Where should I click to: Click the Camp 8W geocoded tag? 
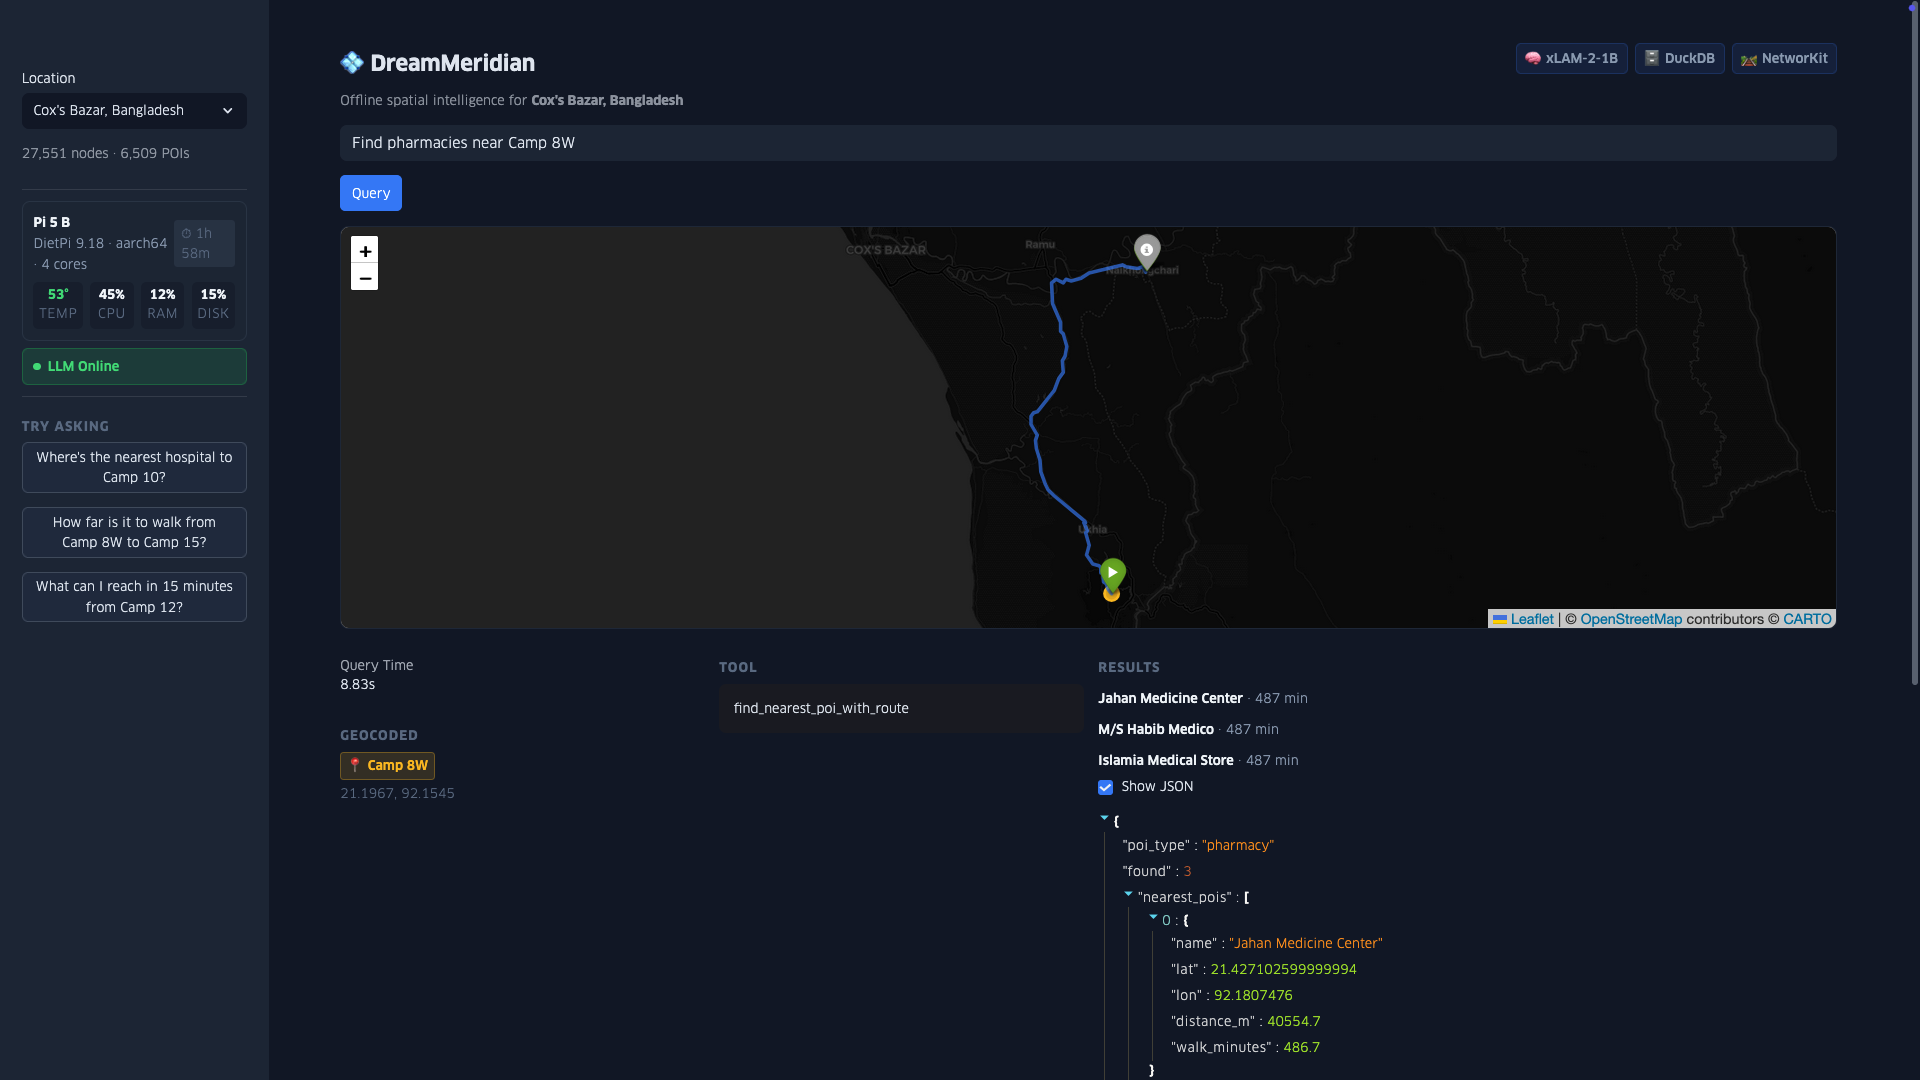[x=387, y=766]
